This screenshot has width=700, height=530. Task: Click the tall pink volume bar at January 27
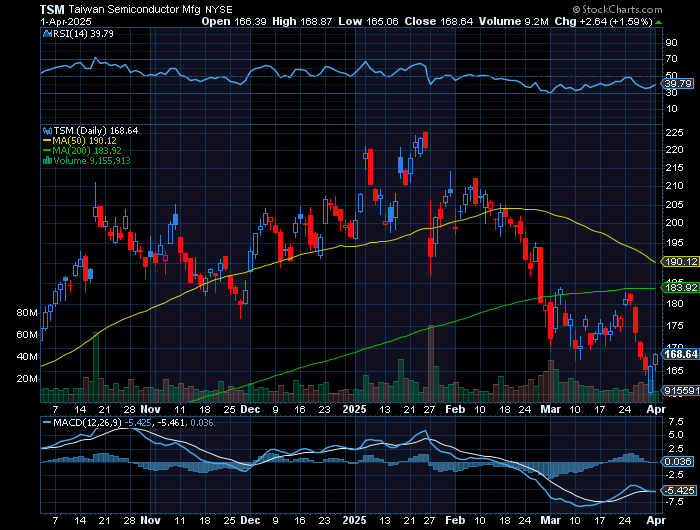point(431,363)
